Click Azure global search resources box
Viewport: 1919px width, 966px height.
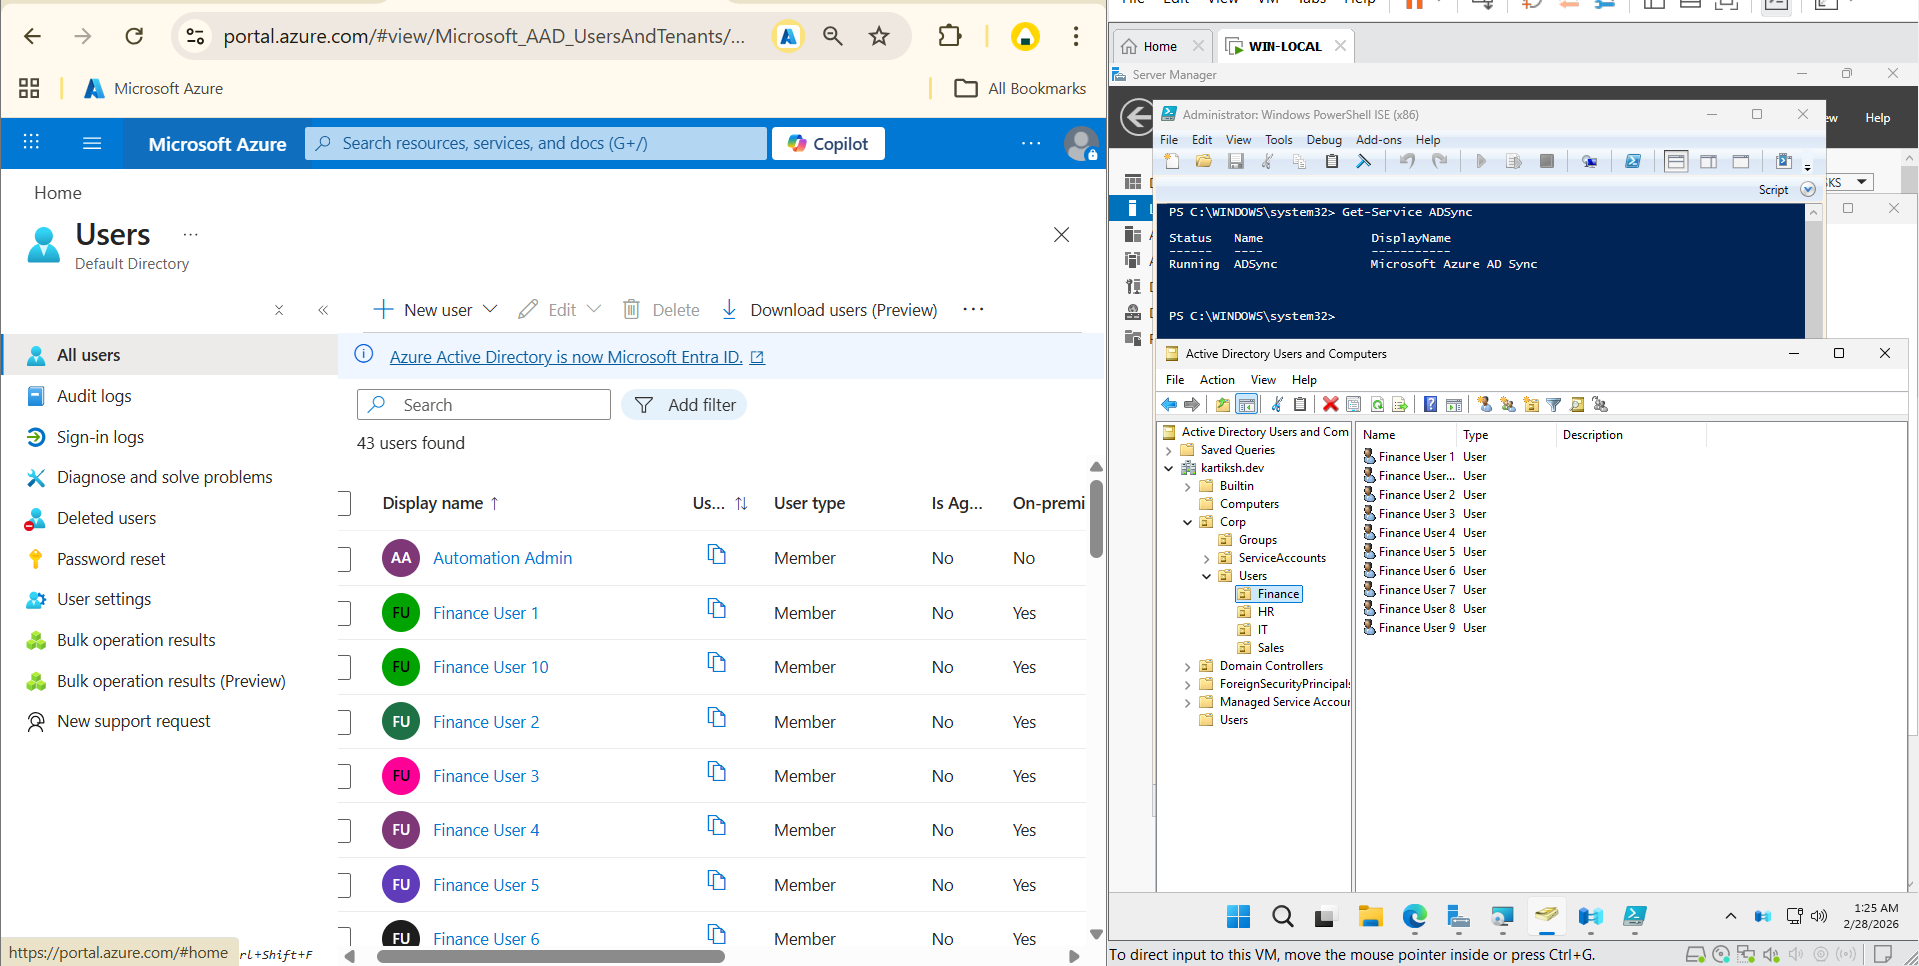(536, 144)
